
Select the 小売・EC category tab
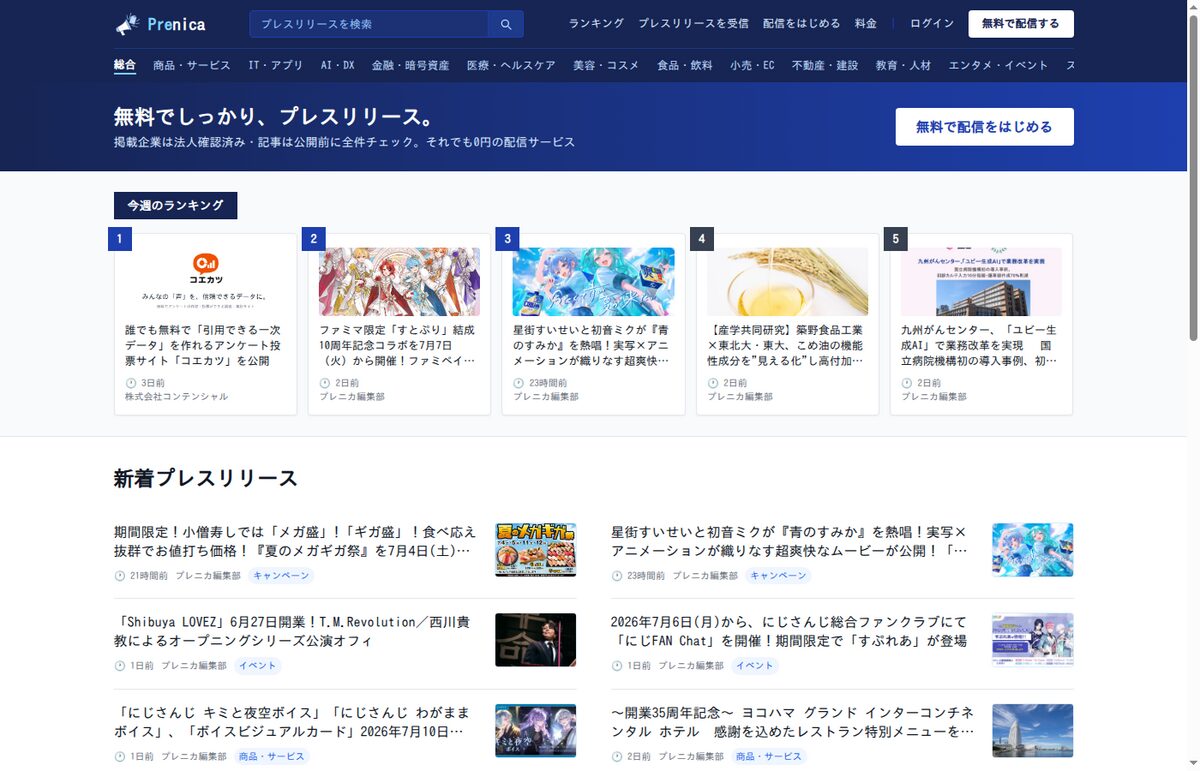pyautogui.click(x=752, y=65)
